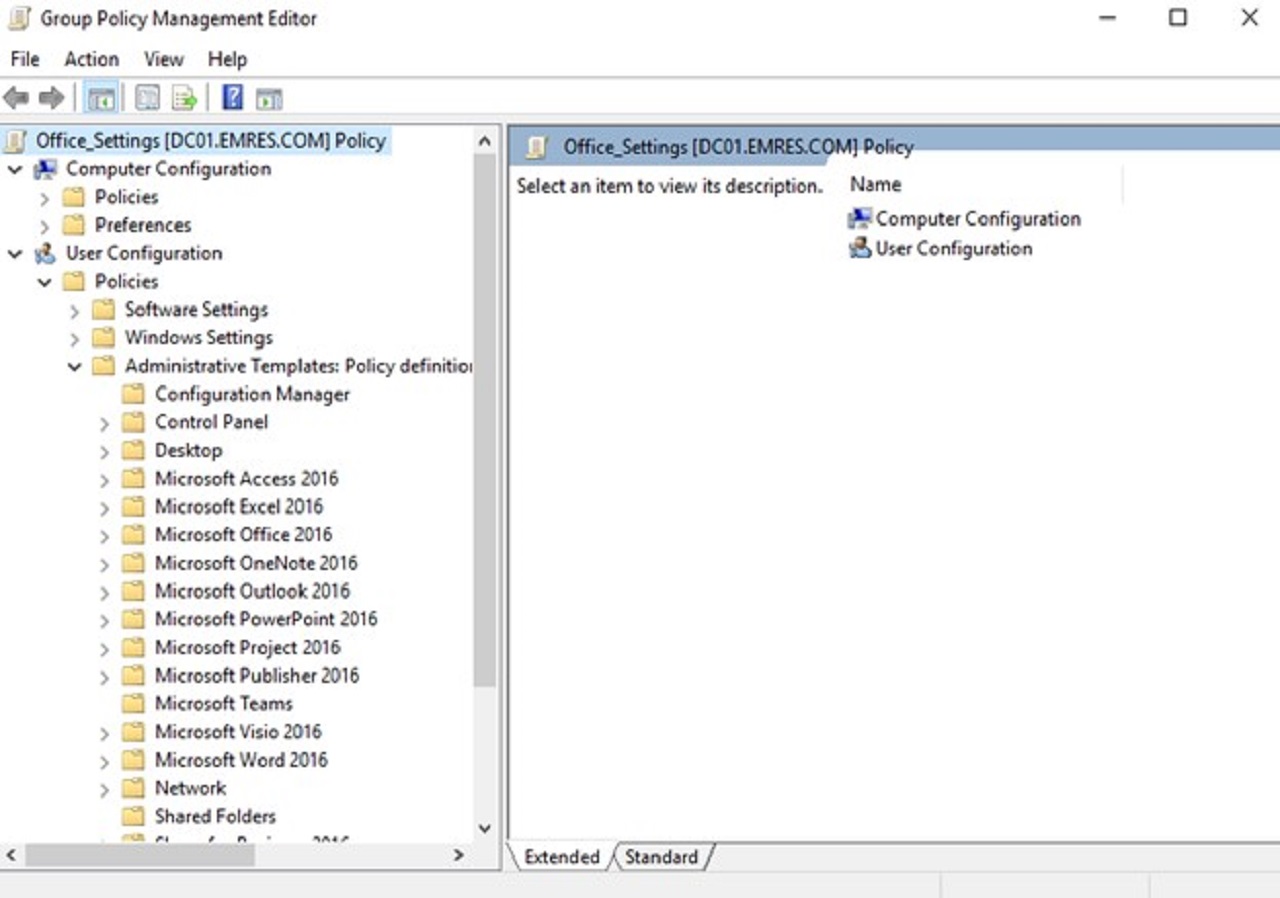Click the User Configuration icon in right pane

coord(860,248)
